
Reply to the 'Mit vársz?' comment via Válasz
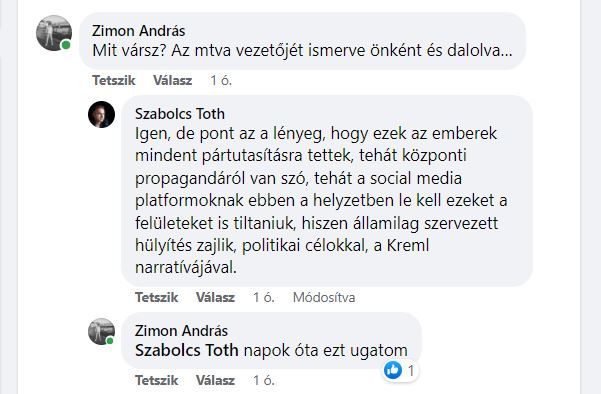(x=172, y=80)
